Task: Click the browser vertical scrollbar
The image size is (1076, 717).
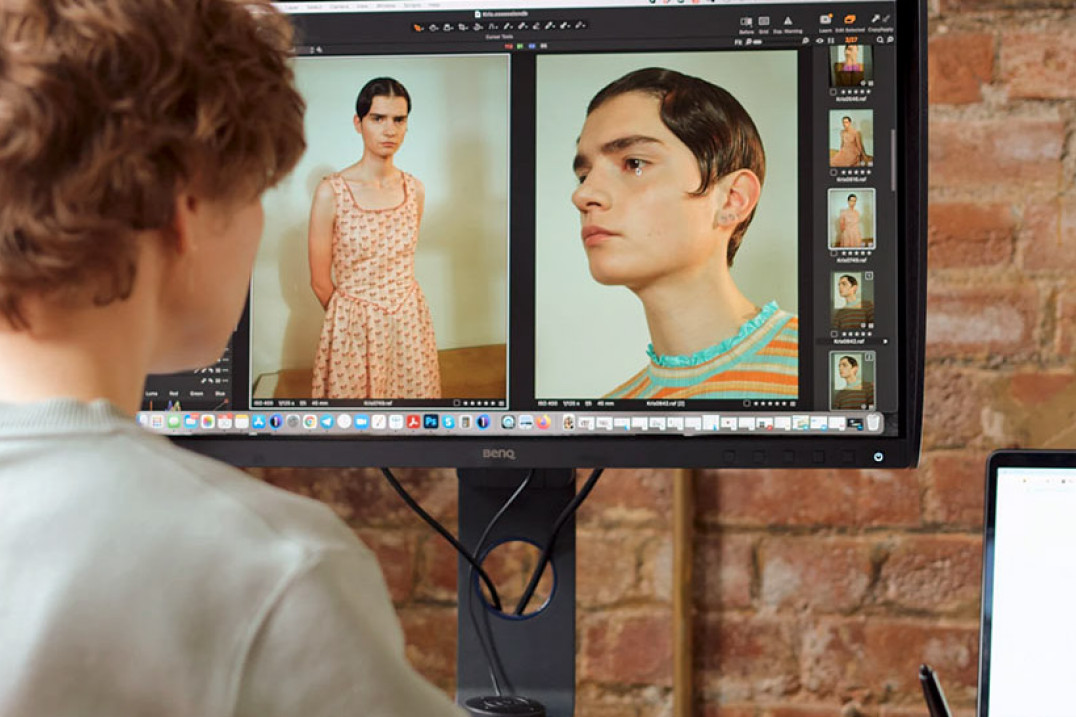Action: [893, 159]
